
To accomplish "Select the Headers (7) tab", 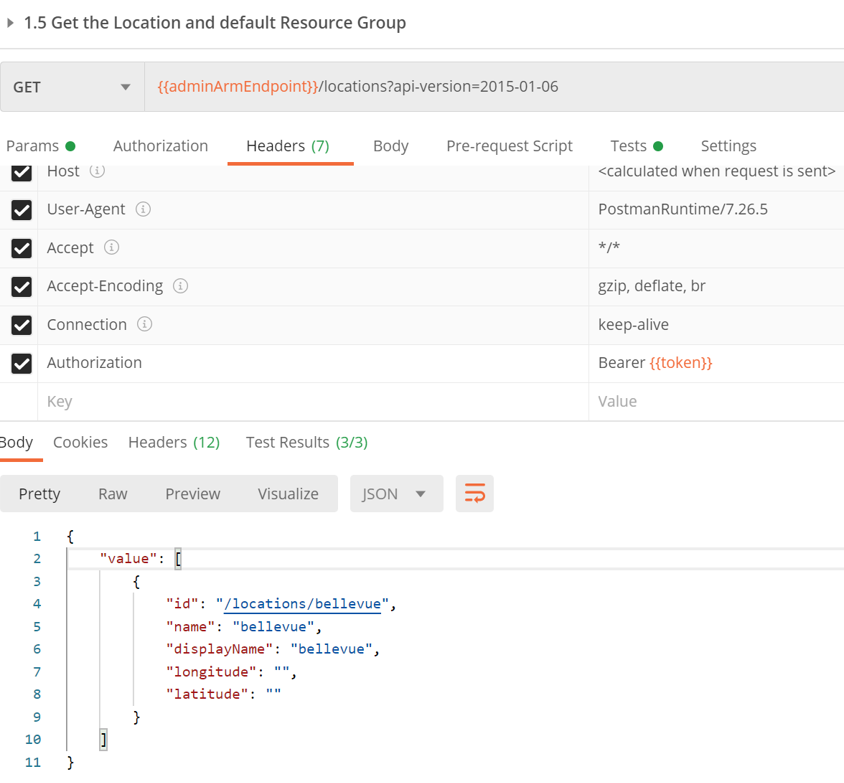I will (x=288, y=146).
